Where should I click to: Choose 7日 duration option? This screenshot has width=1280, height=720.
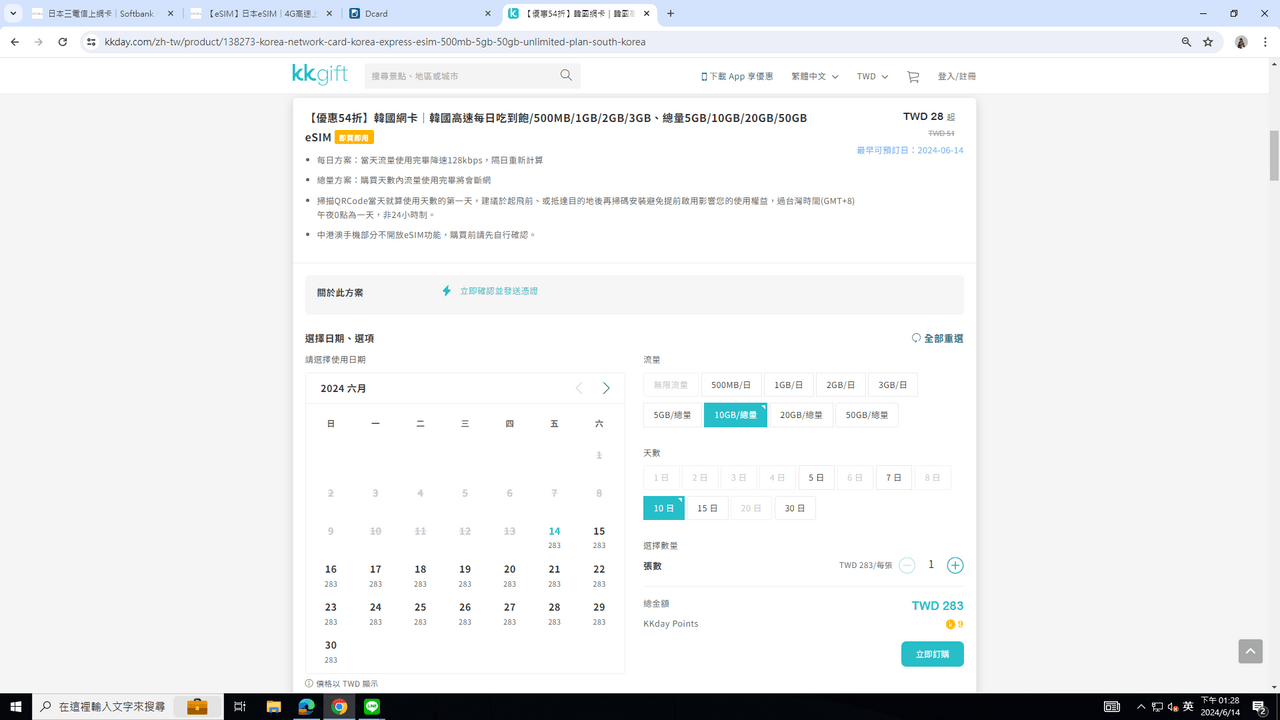coord(894,478)
